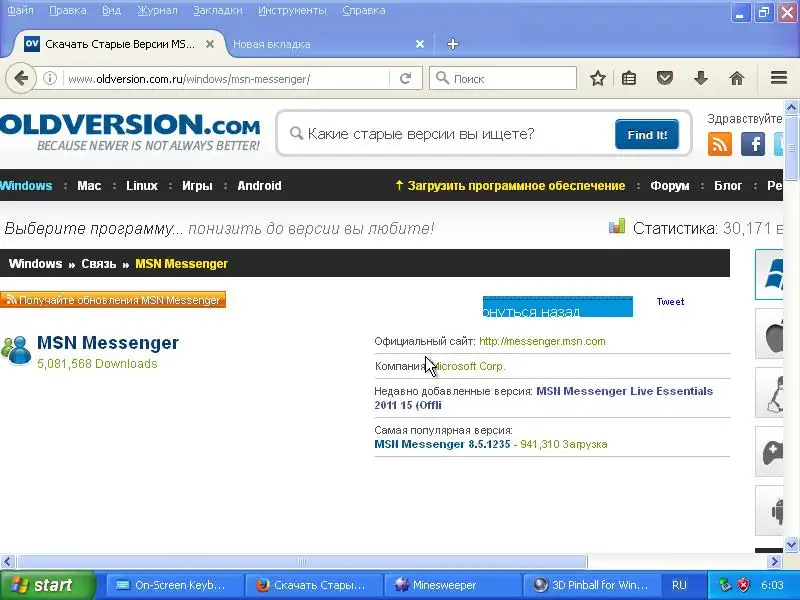800x600 pixels.
Task: Click the Microsoft Corp. company link
Action: click(469, 366)
